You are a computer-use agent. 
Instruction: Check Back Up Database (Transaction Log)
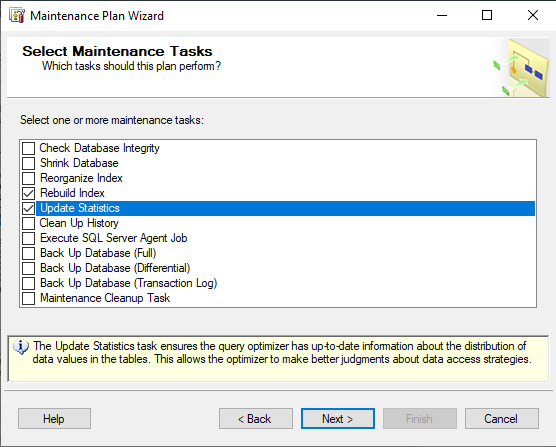click(29, 283)
